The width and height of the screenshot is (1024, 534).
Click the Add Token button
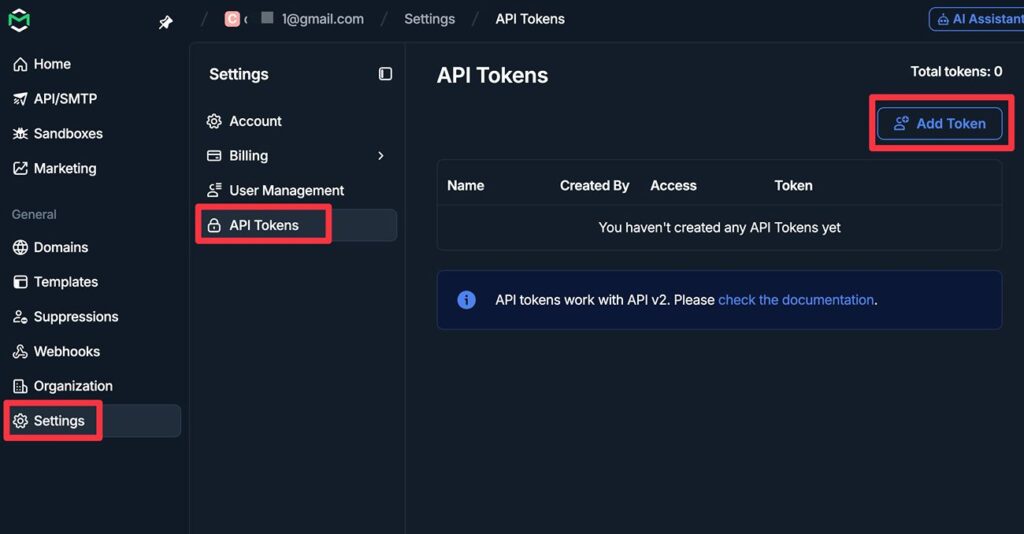(x=939, y=123)
